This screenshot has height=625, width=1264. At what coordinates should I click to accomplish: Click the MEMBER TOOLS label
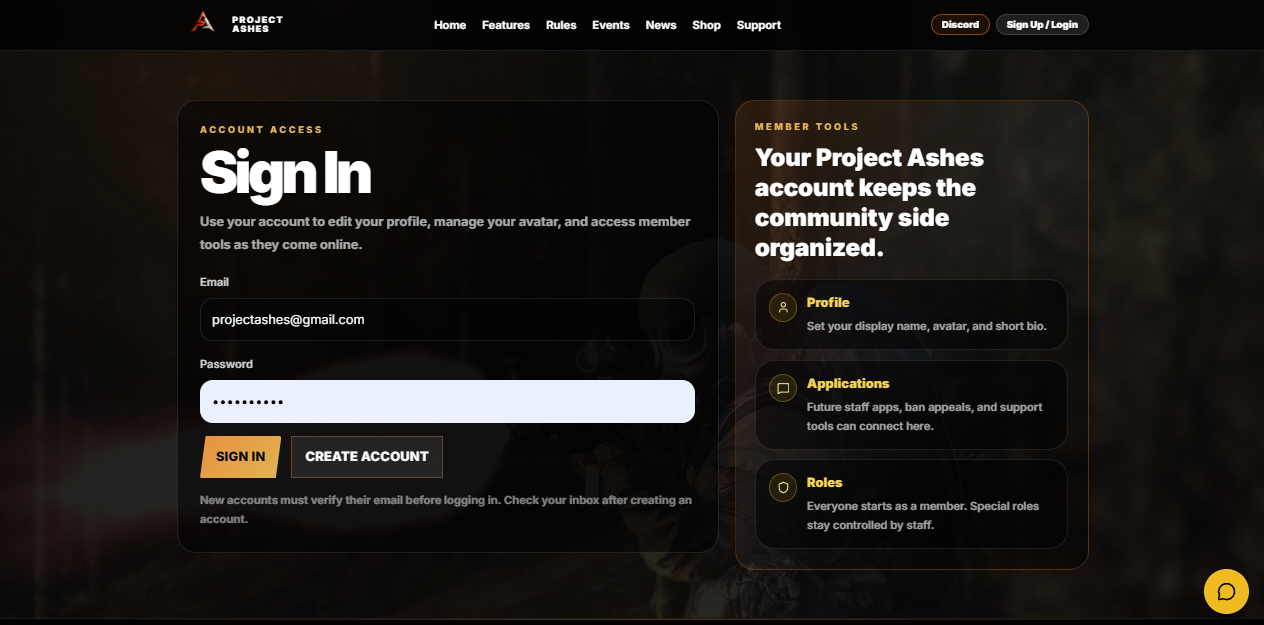[x=807, y=127]
